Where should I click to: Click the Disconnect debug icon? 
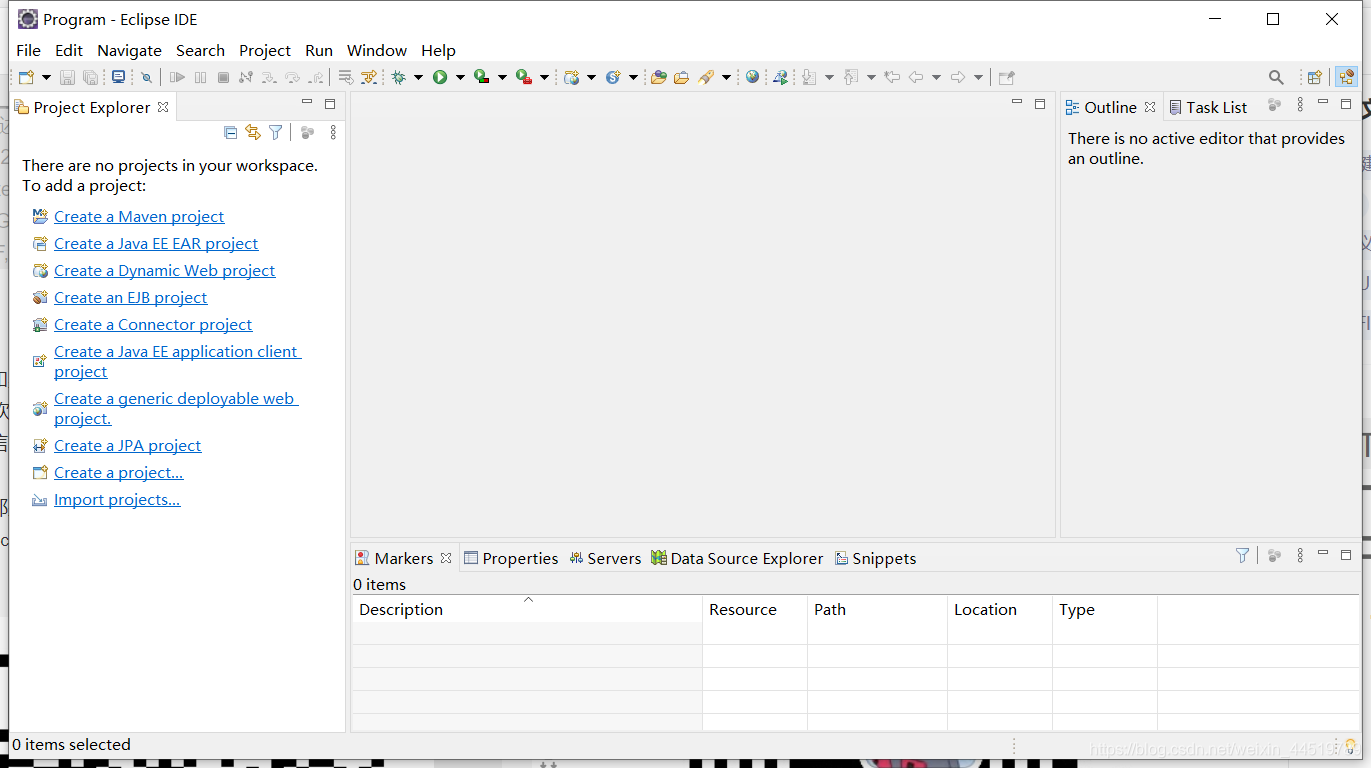(x=246, y=77)
